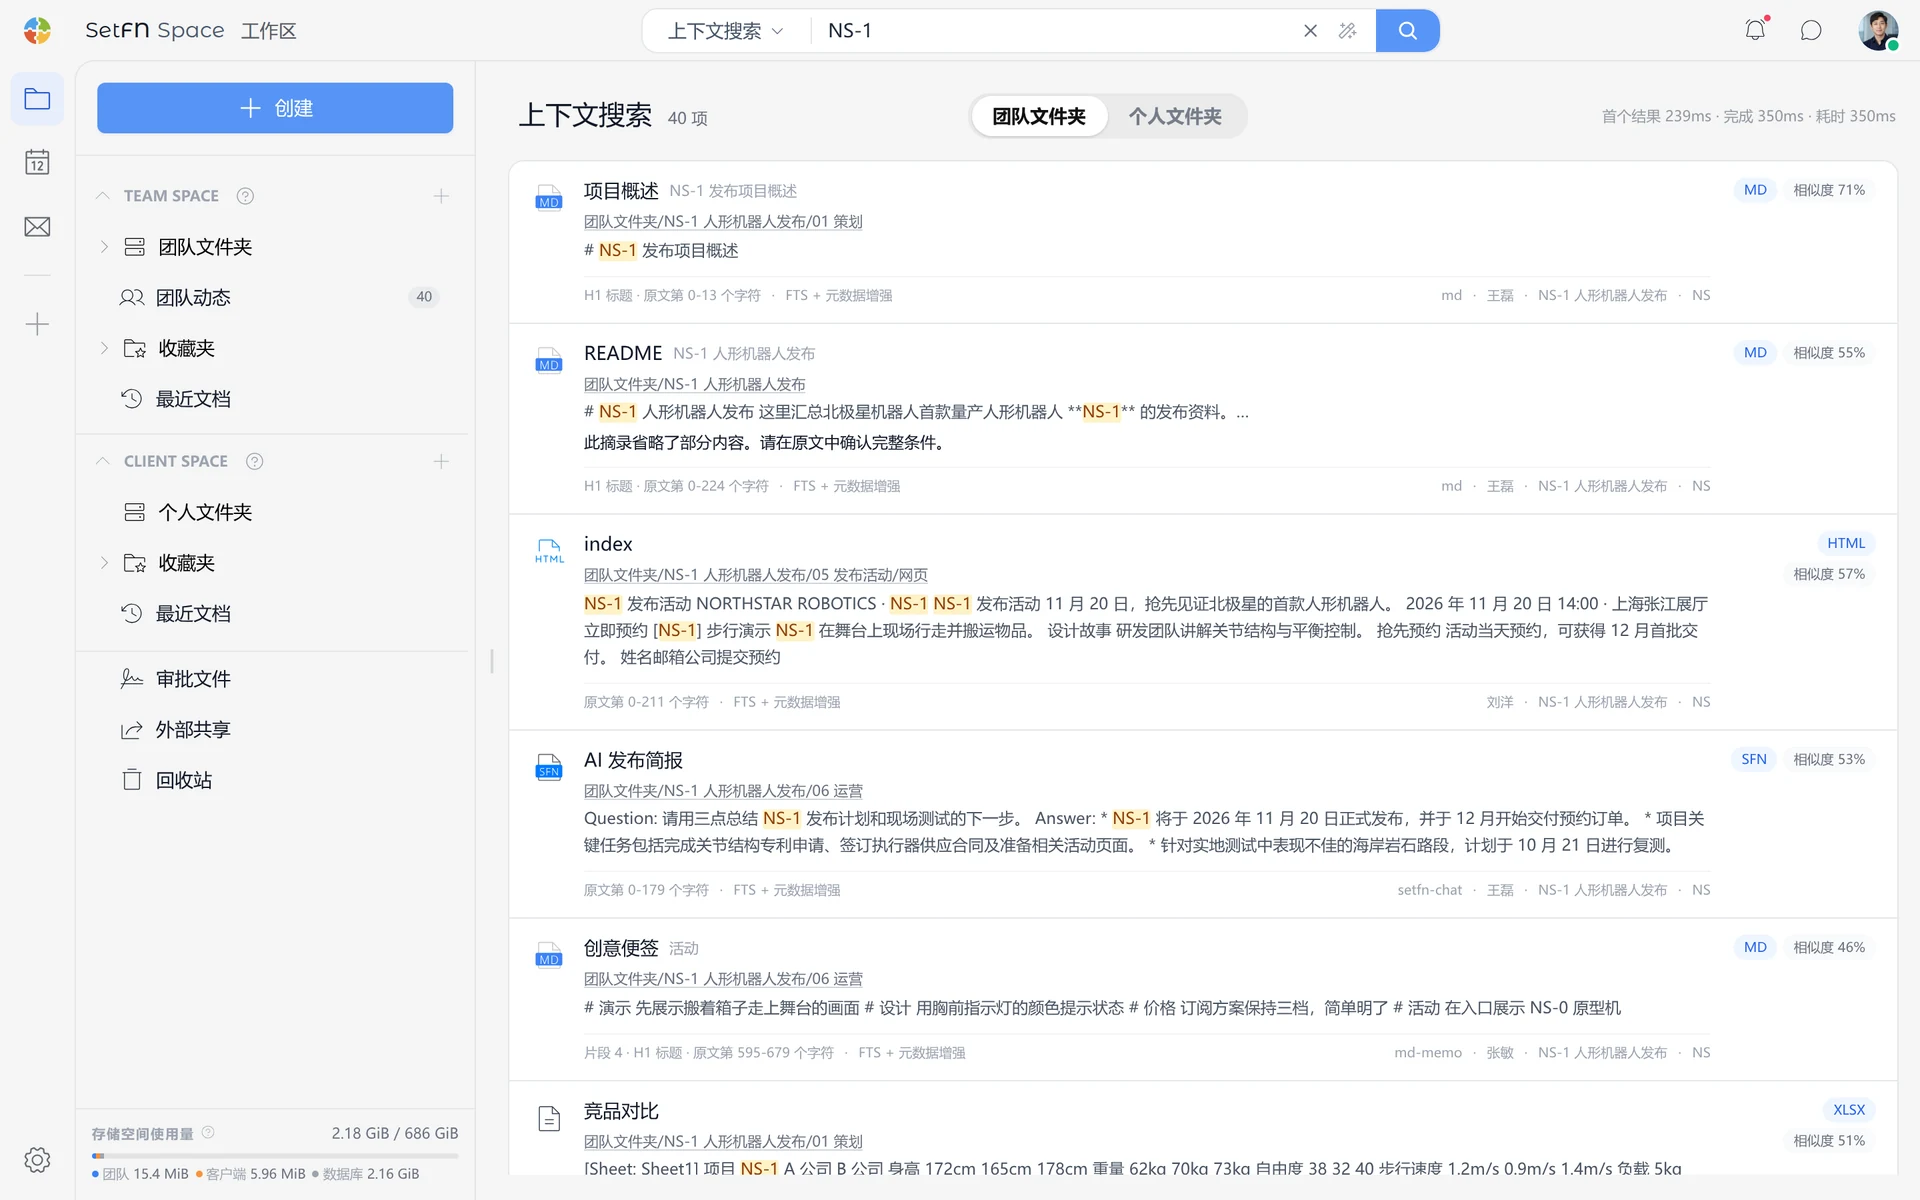Follow path 团队文件夹/NS-1 人形机器人发布/01 策划 under 项目概述

723,221
